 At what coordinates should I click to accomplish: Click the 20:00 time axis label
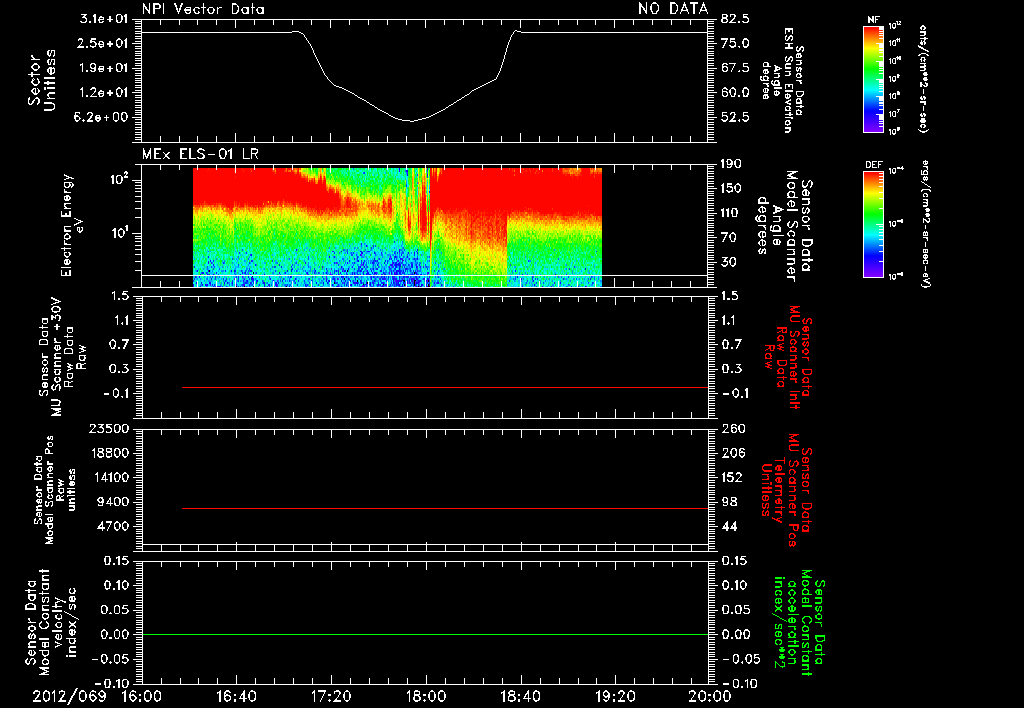[710, 696]
